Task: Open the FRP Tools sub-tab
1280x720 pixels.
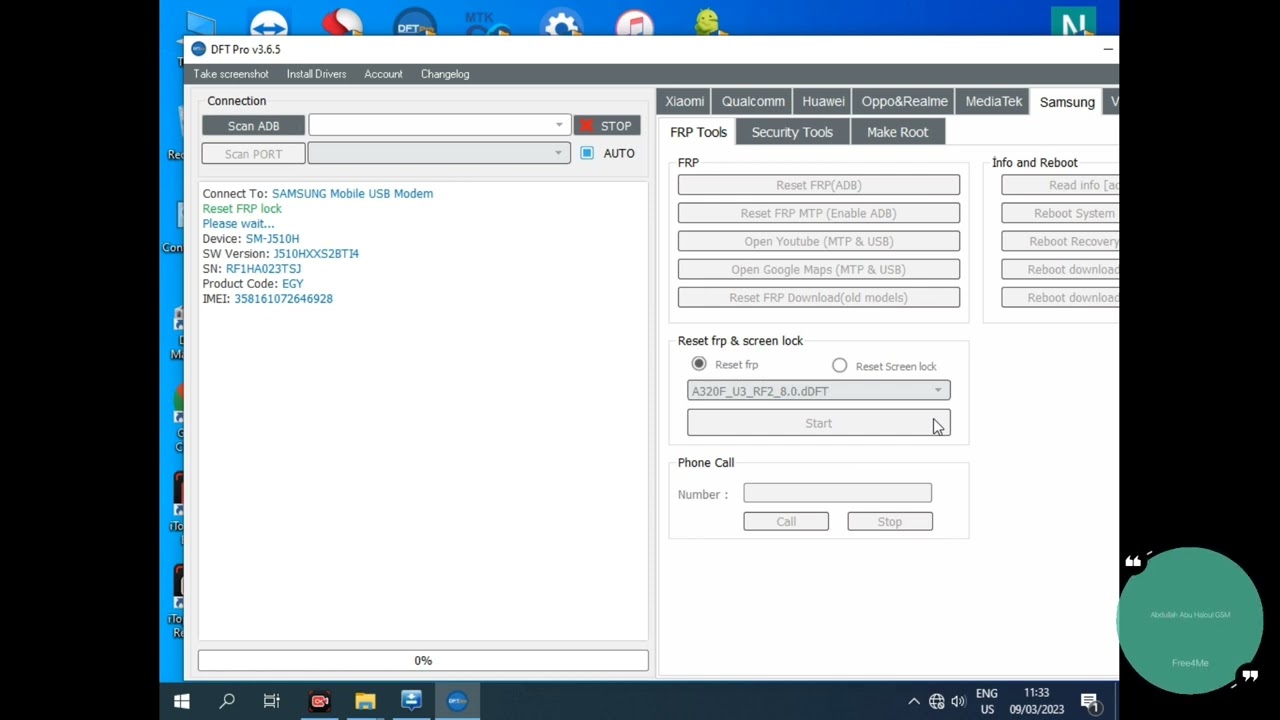Action: 698,132
